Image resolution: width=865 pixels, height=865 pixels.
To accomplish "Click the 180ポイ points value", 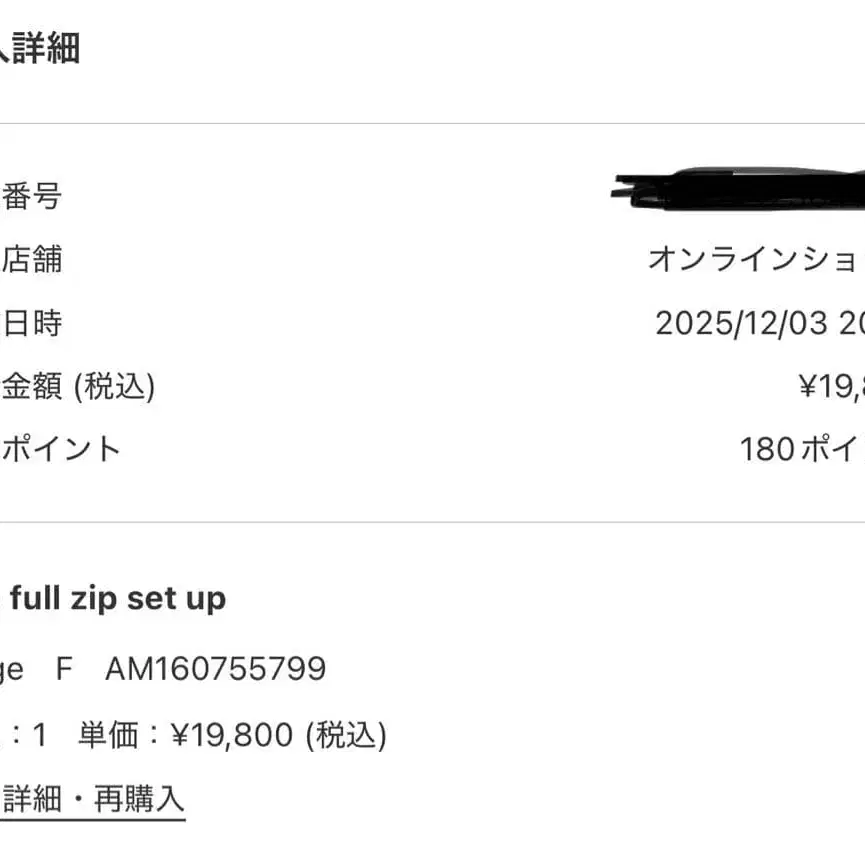I will (801, 449).
